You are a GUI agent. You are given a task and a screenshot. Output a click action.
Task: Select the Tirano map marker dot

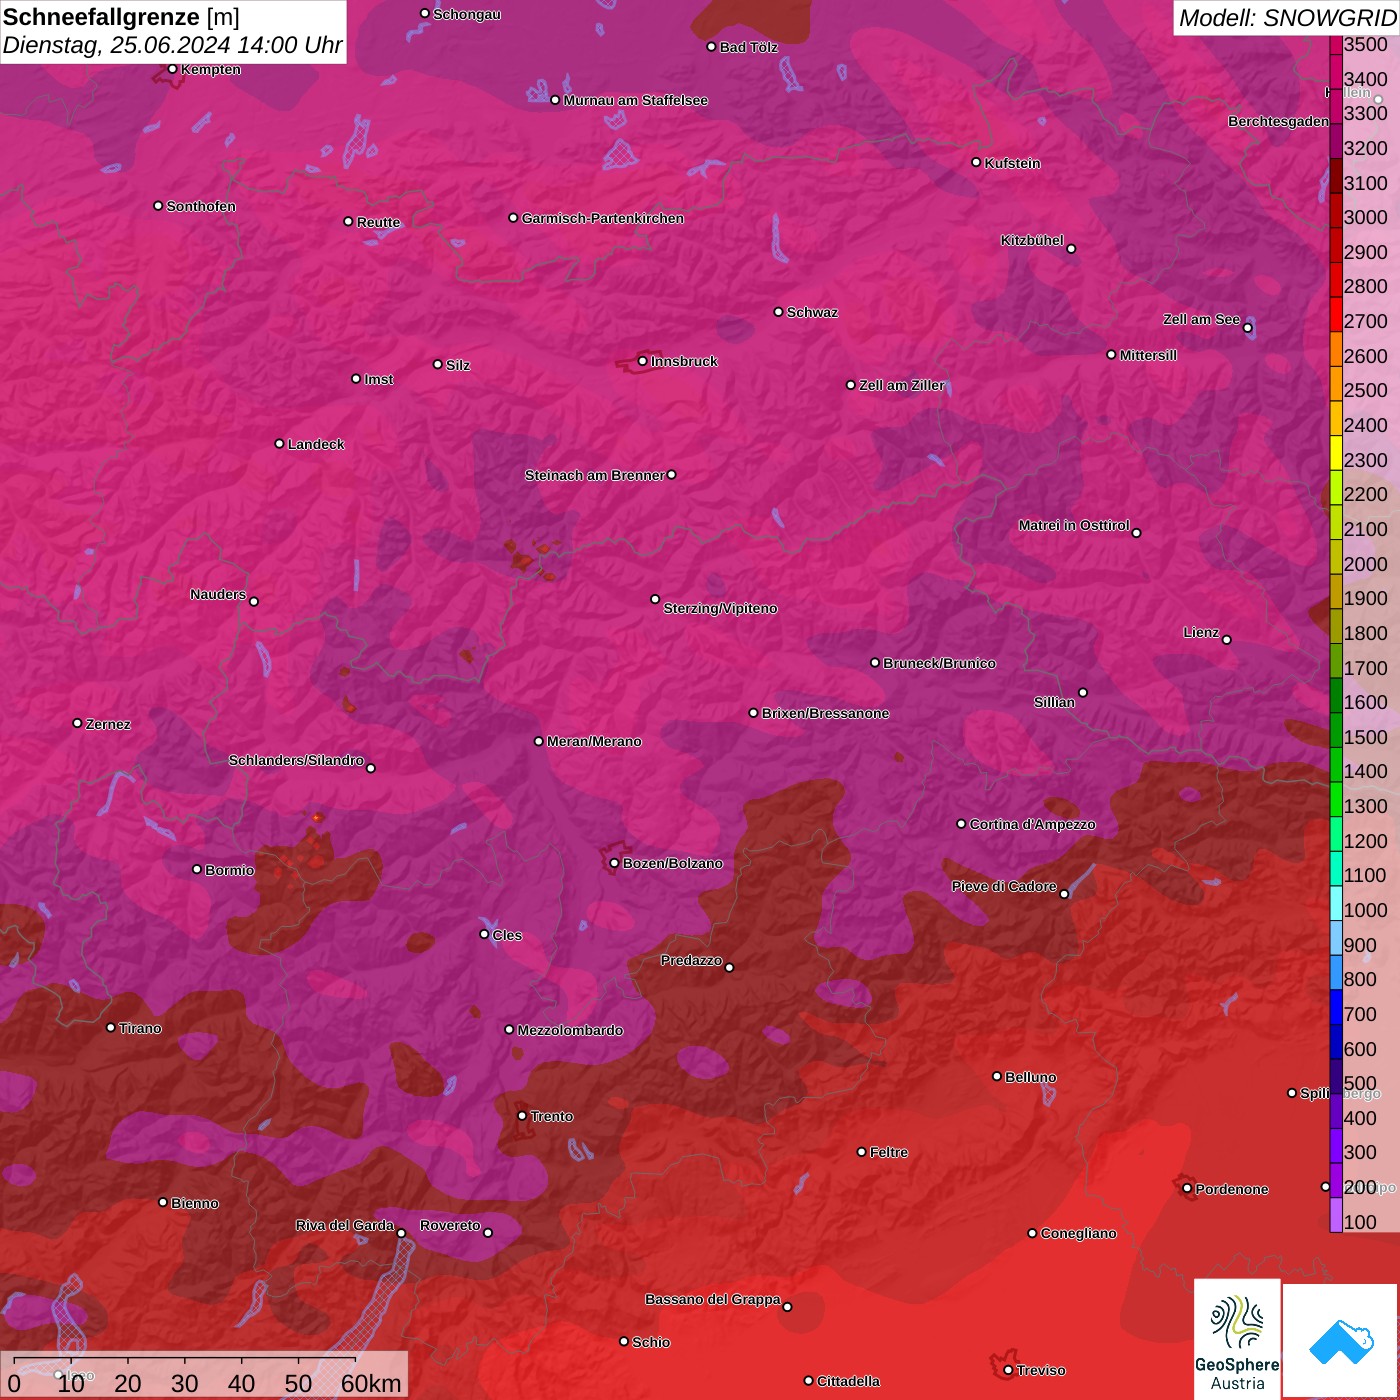[111, 1027]
